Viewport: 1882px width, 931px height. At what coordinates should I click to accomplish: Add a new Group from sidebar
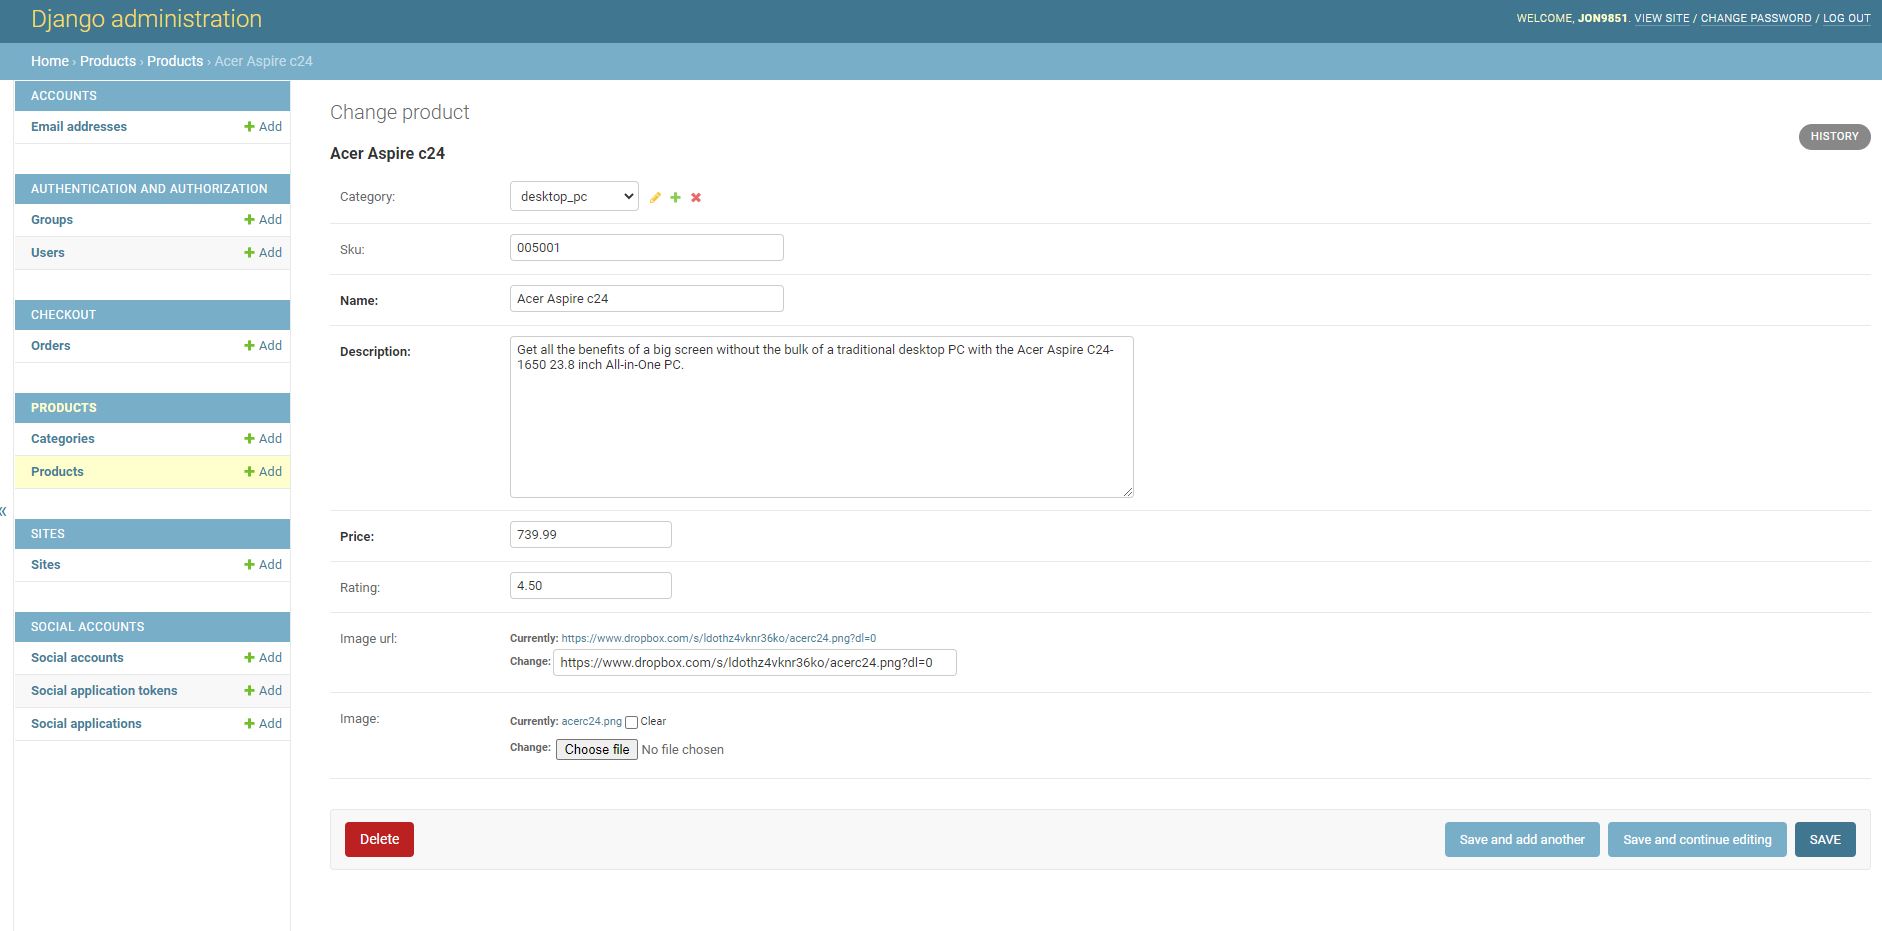point(263,220)
